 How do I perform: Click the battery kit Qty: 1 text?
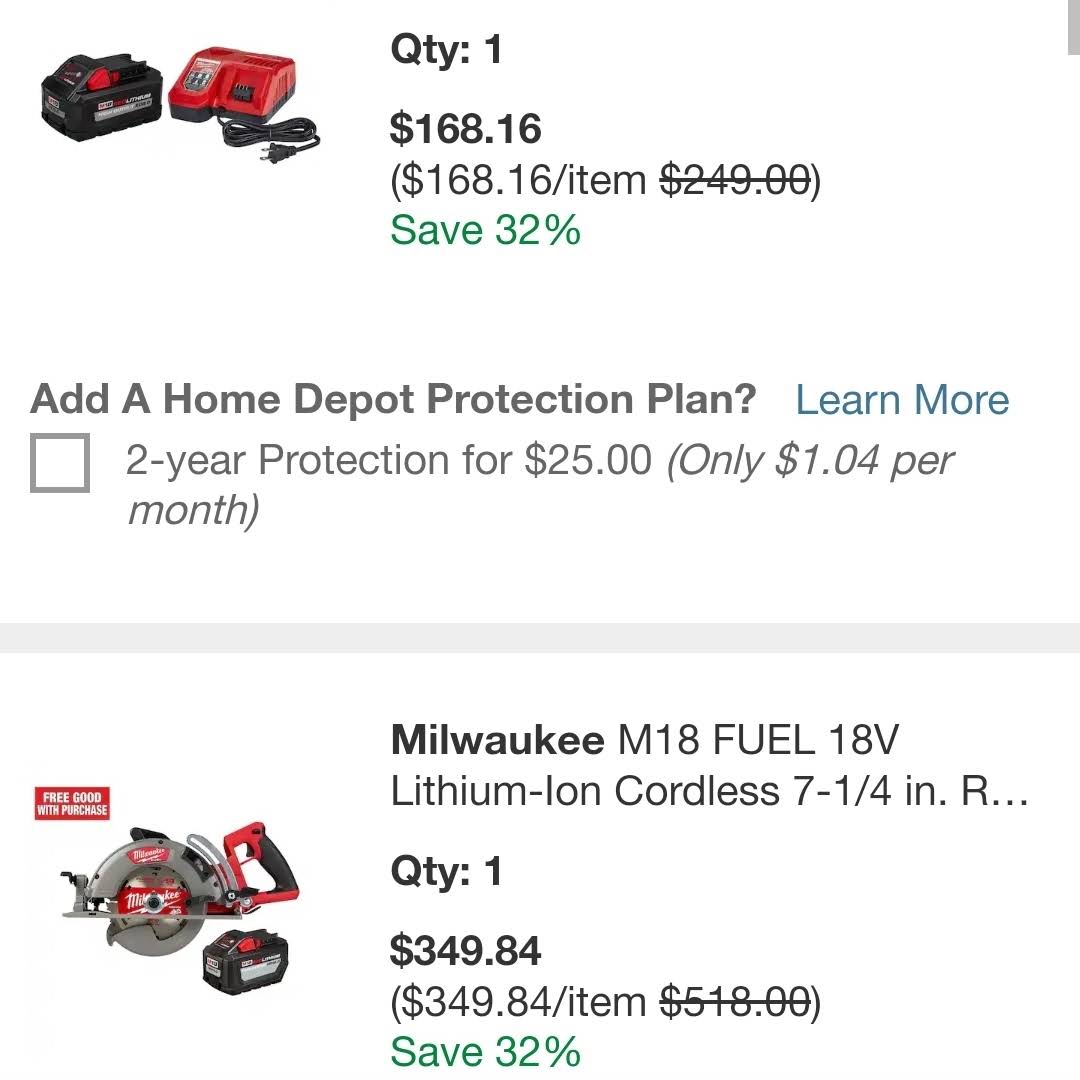(446, 51)
